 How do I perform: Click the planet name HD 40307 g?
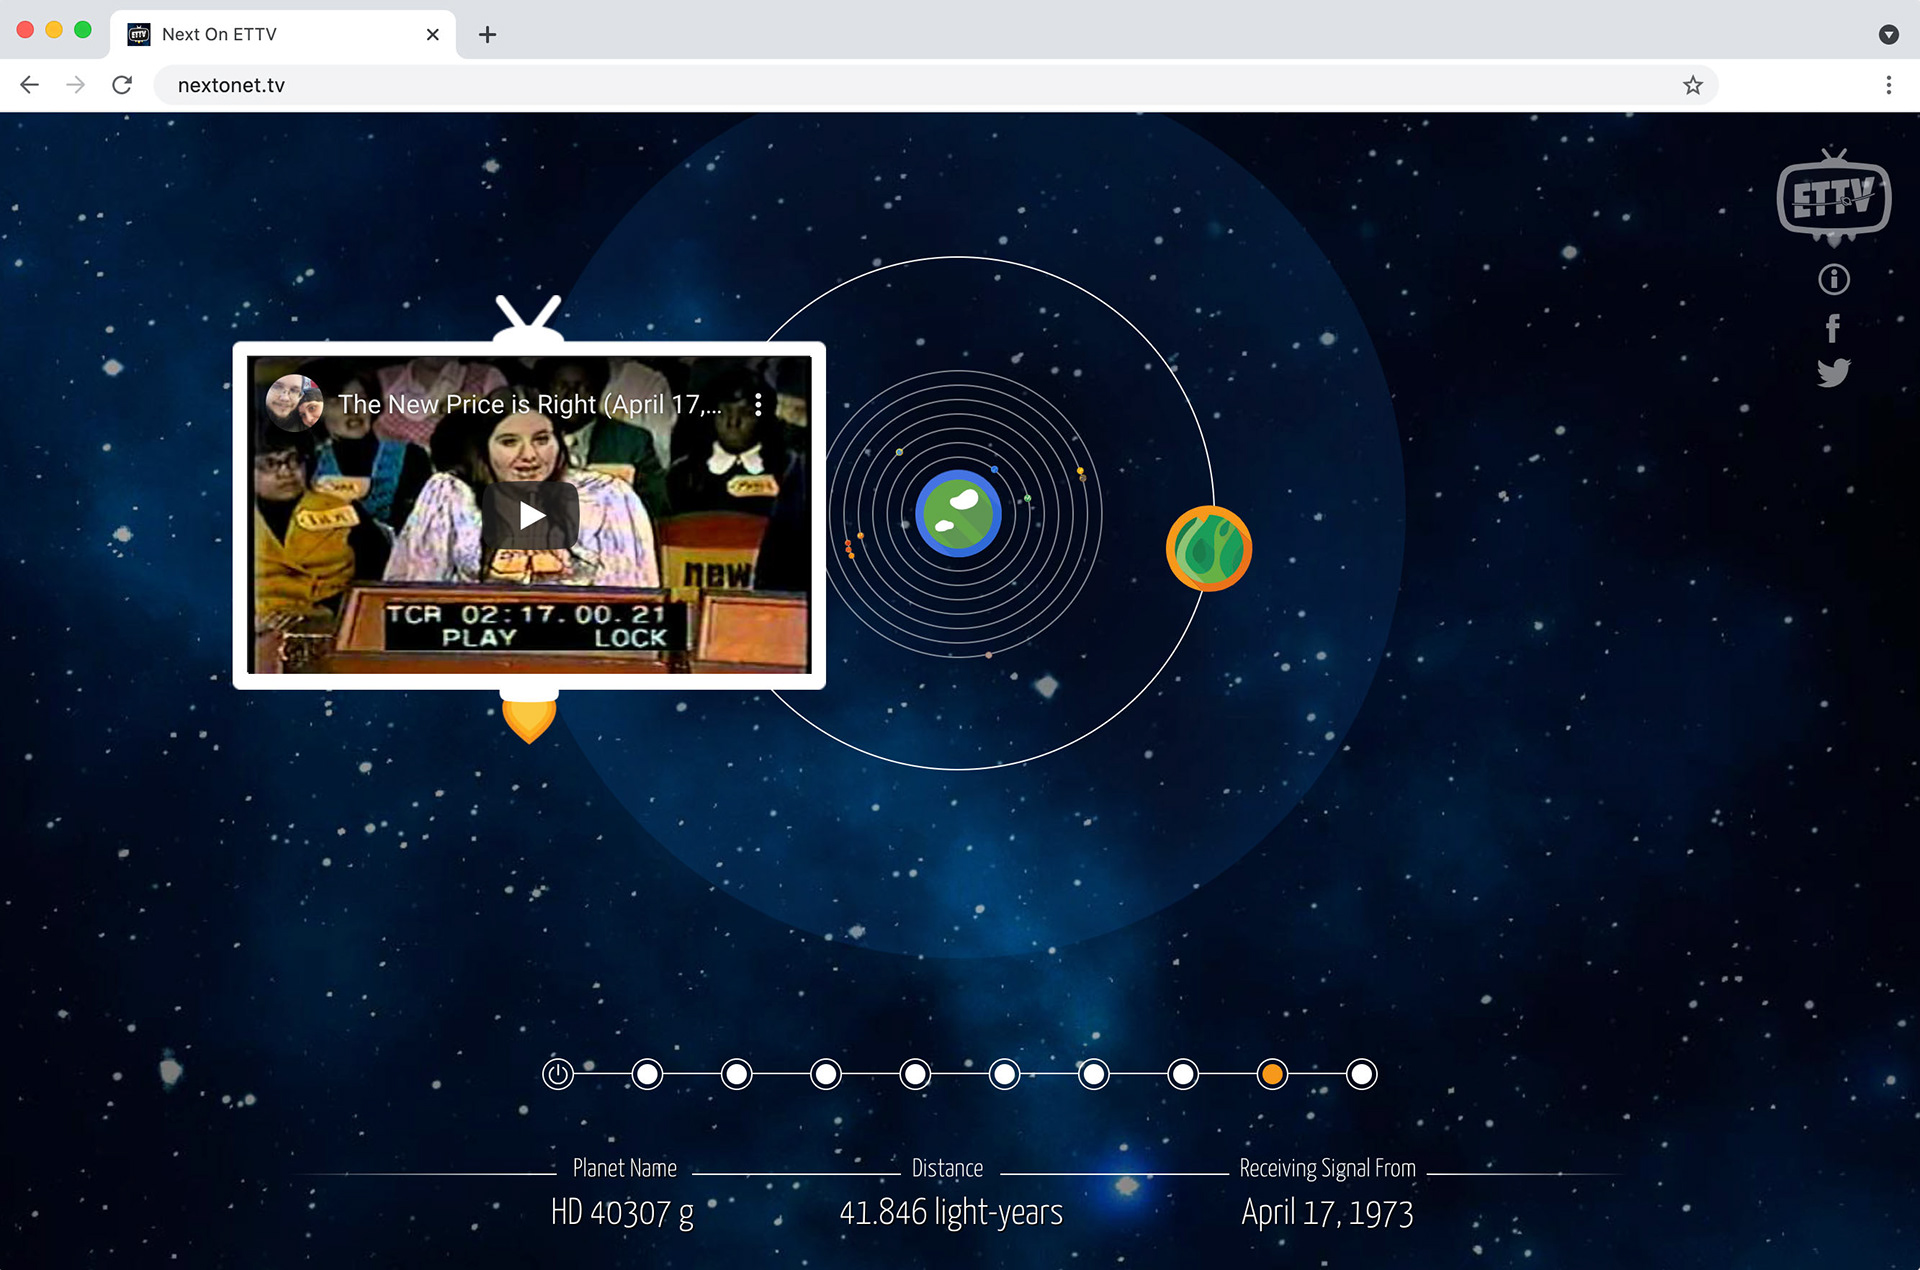click(622, 1213)
